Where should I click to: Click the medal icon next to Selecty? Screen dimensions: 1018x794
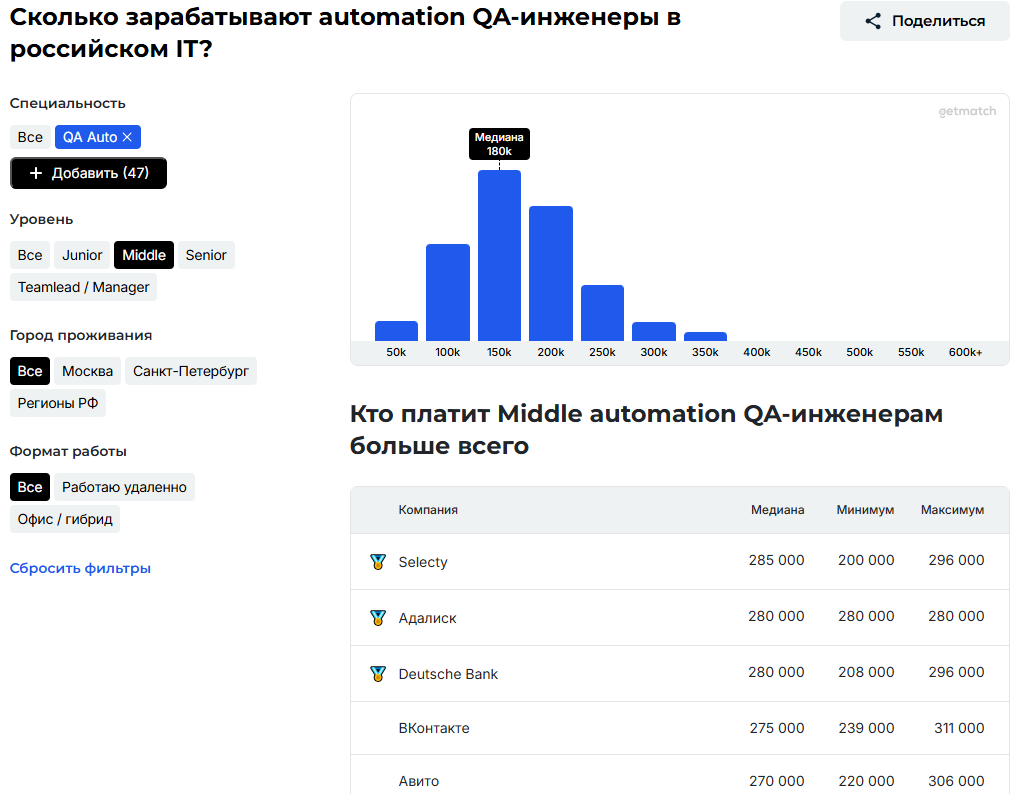coord(377,562)
